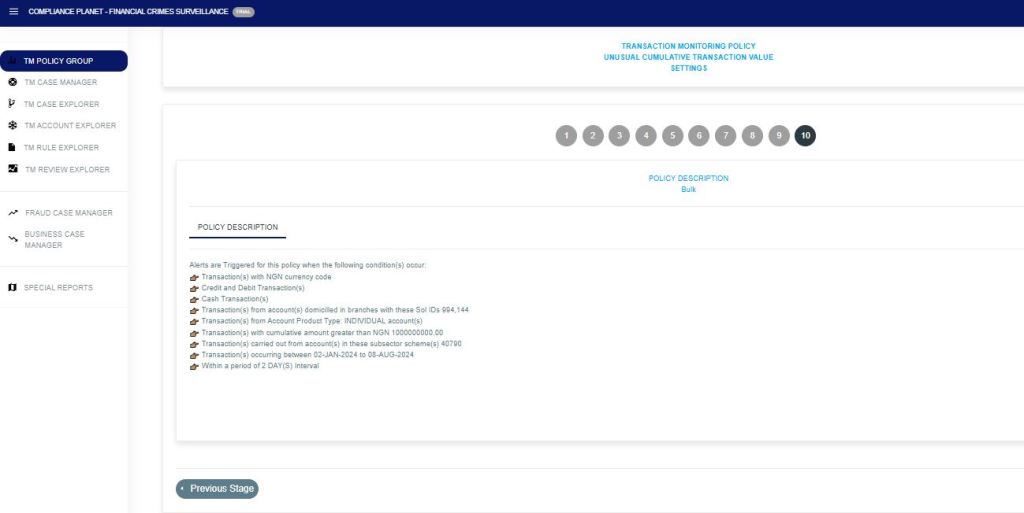Click the TM Rule Explorer icon
This screenshot has width=1024, height=513.
coord(12,147)
